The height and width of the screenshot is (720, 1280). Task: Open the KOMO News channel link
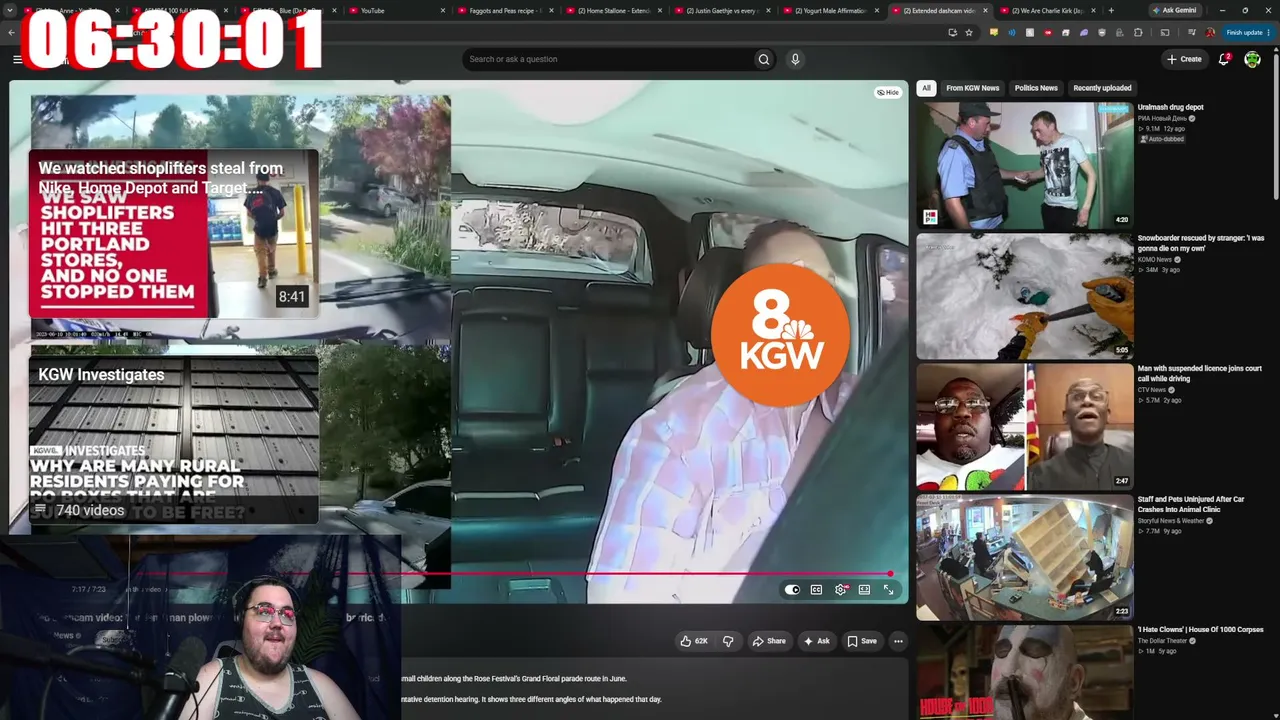pyautogui.click(x=1155, y=259)
